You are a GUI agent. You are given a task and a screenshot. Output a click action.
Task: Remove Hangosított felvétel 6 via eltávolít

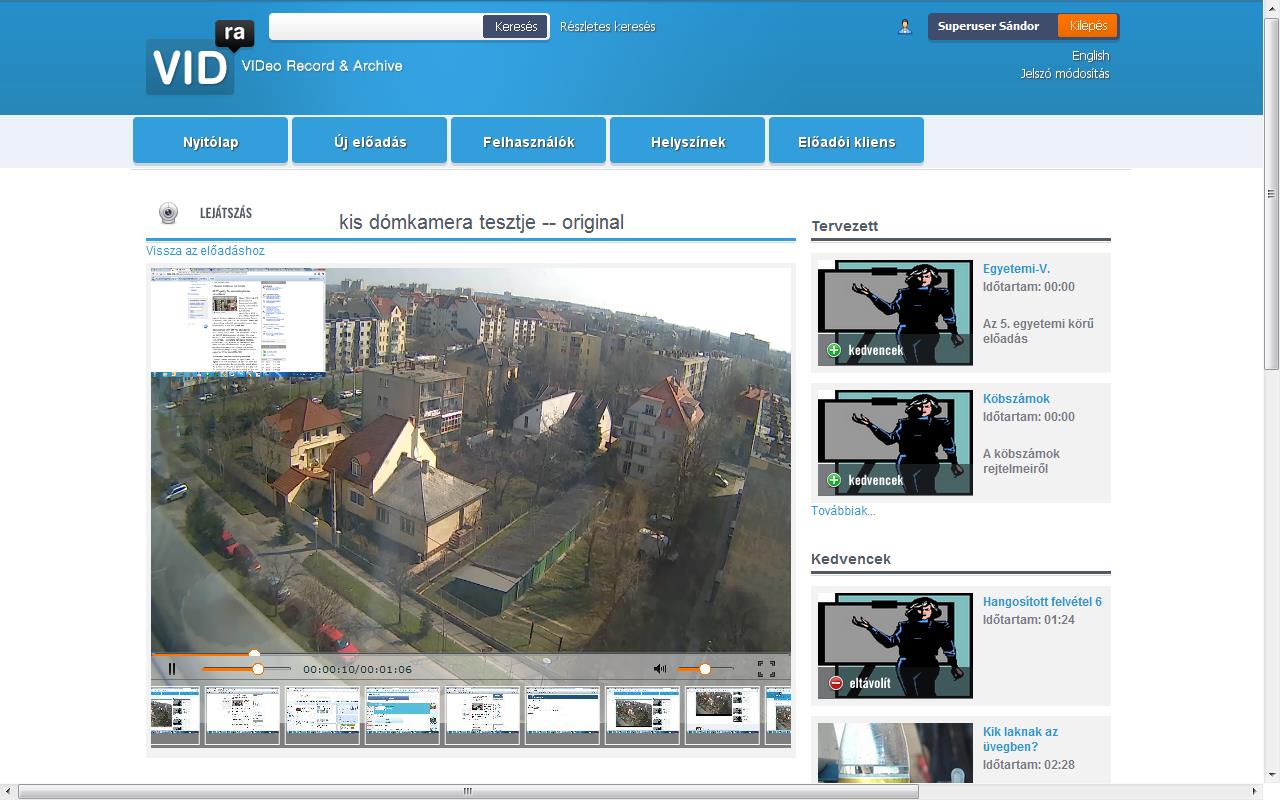pyautogui.click(x=836, y=683)
